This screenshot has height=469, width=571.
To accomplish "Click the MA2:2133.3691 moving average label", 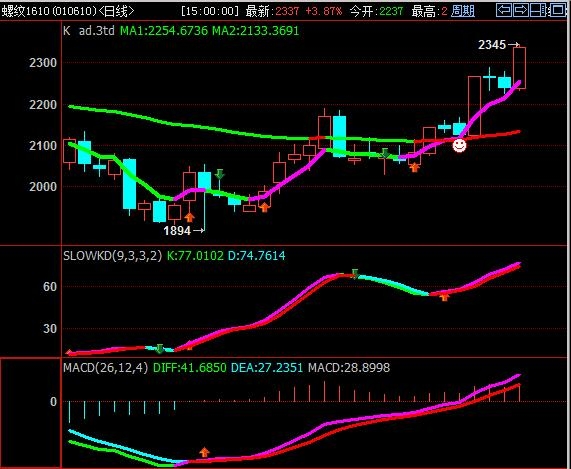I will 256,31.
